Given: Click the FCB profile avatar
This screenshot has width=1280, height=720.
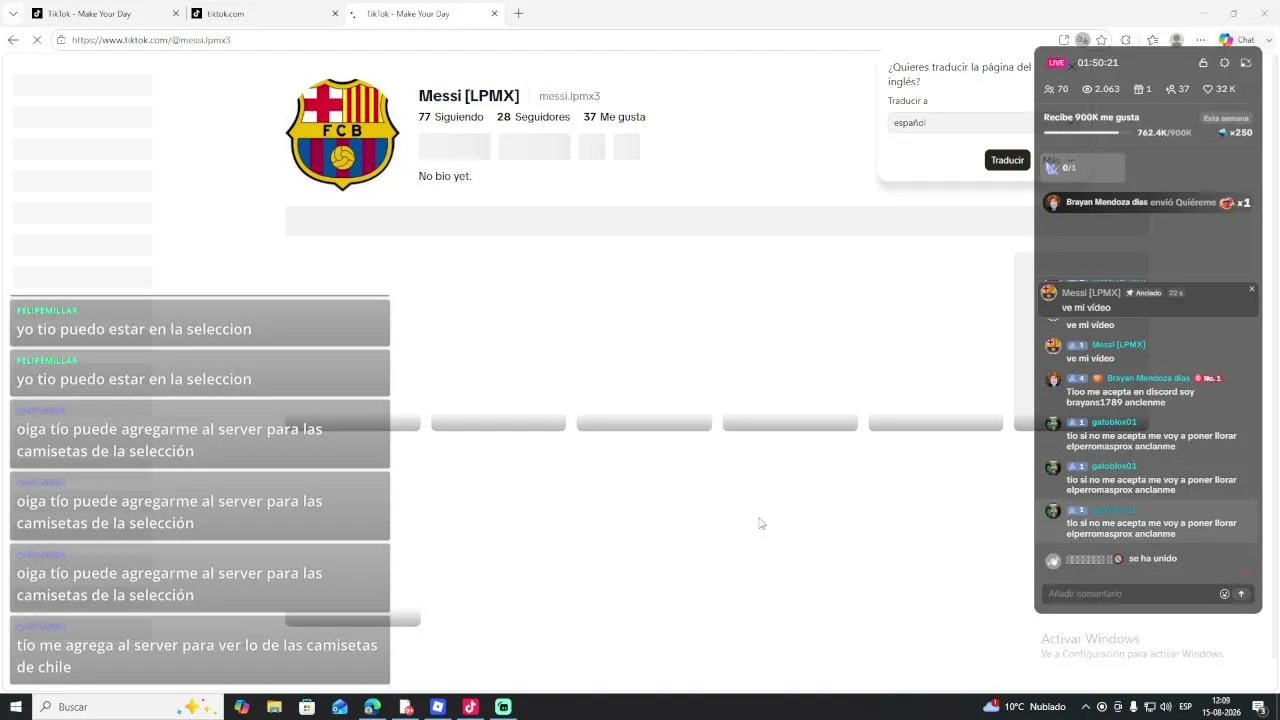Looking at the screenshot, I should pyautogui.click(x=343, y=134).
